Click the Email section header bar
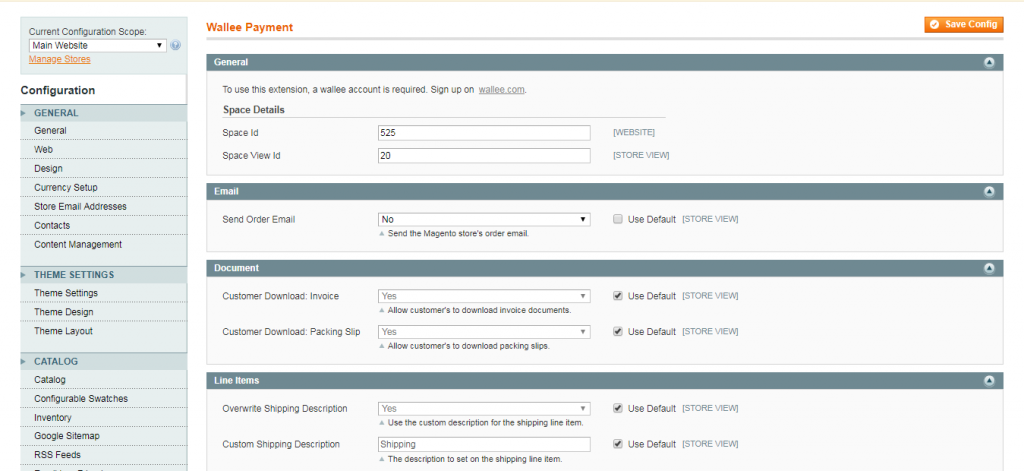 click(x=605, y=192)
